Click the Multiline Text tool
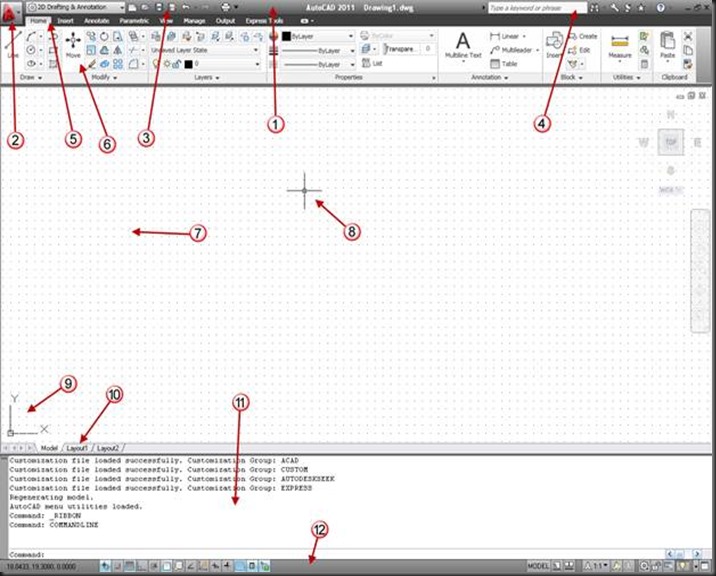 463,45
